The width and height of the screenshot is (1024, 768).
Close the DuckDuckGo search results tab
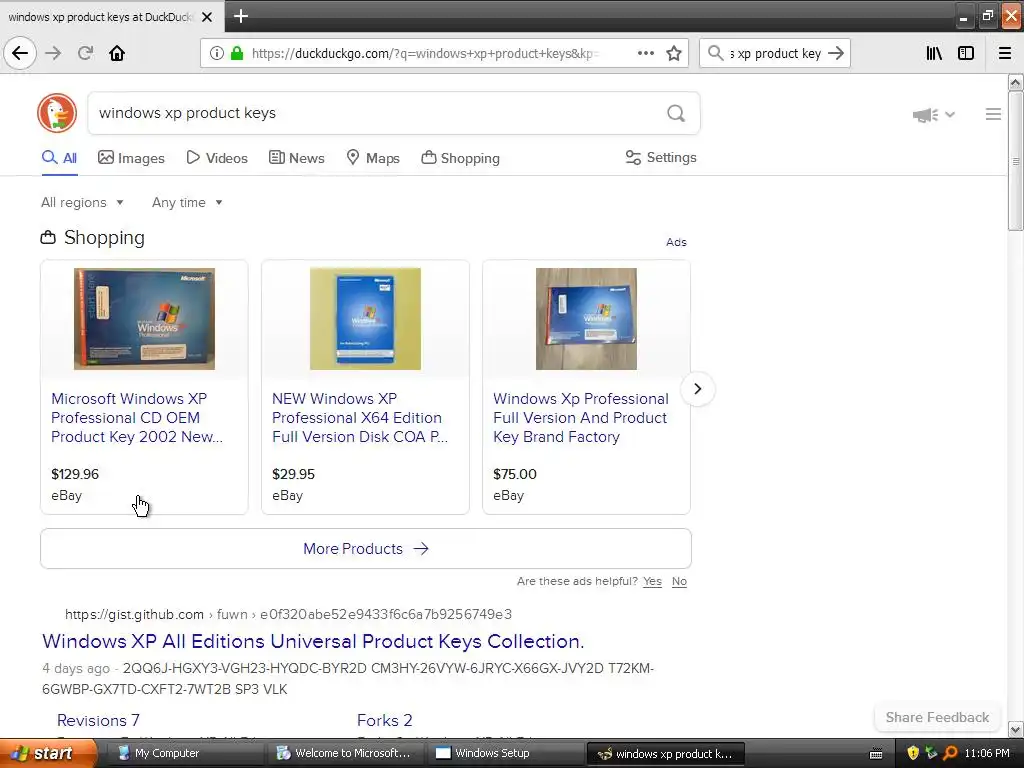pyautogui.click(x=207, y=17)
